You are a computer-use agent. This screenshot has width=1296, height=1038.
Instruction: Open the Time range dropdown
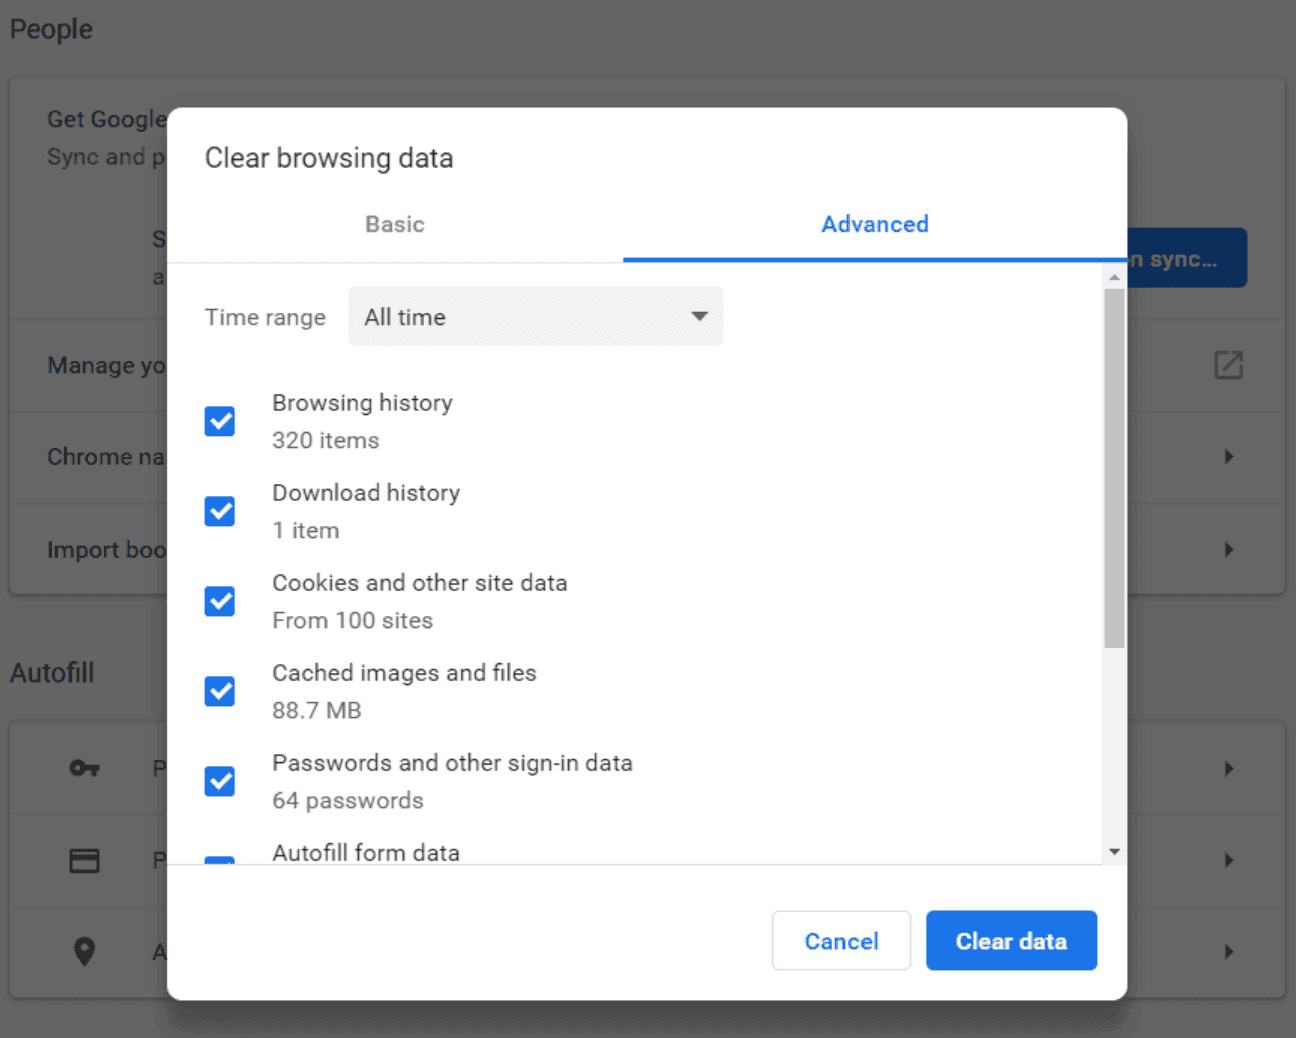click(x=535, y=317)
